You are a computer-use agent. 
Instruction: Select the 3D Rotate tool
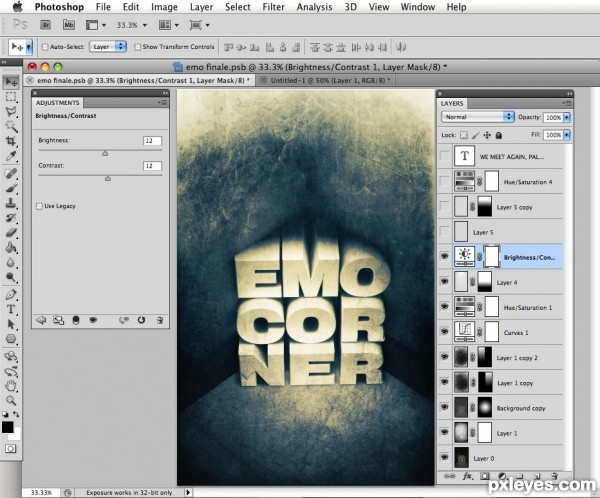[11, 356]
